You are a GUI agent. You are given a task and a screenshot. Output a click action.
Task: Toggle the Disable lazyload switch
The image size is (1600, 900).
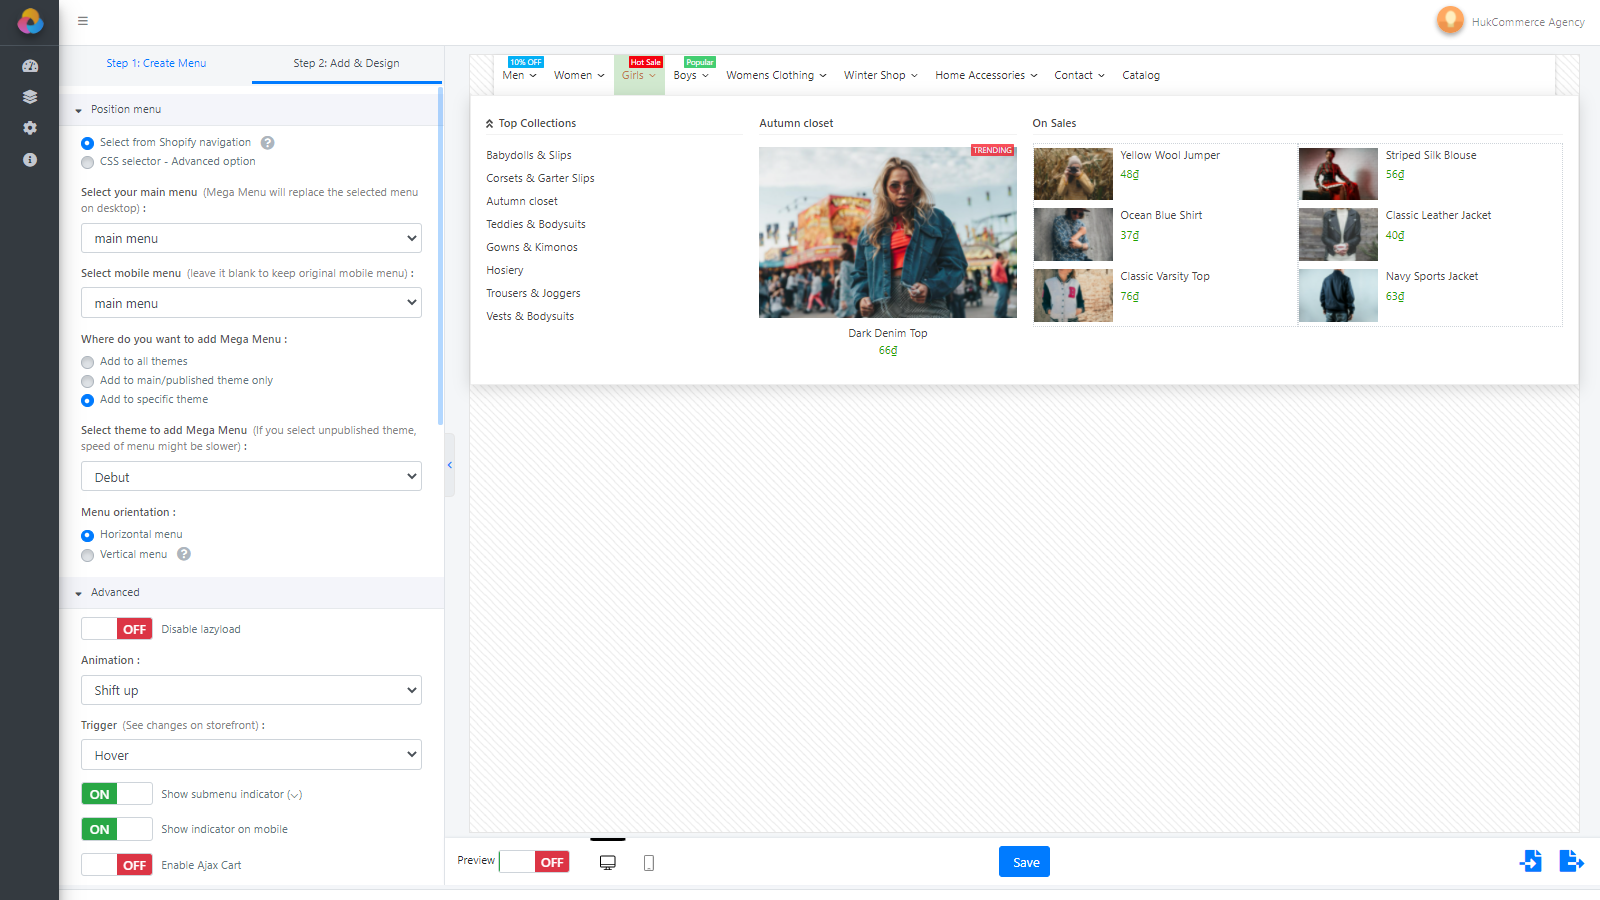pos(117,629)
